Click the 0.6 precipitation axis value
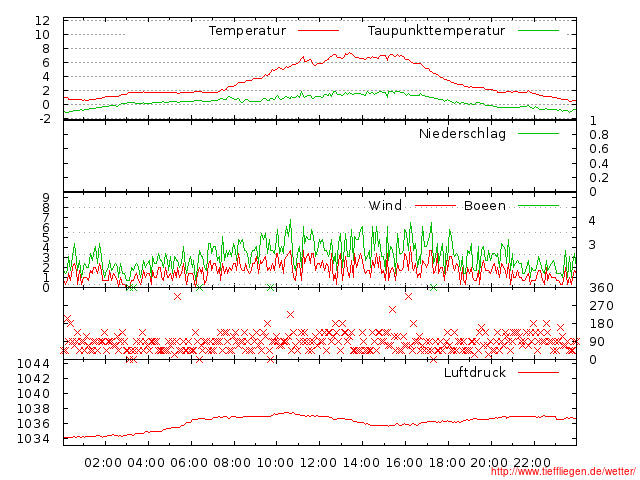This screenshot has height=480, width=640. click(599, 149)
